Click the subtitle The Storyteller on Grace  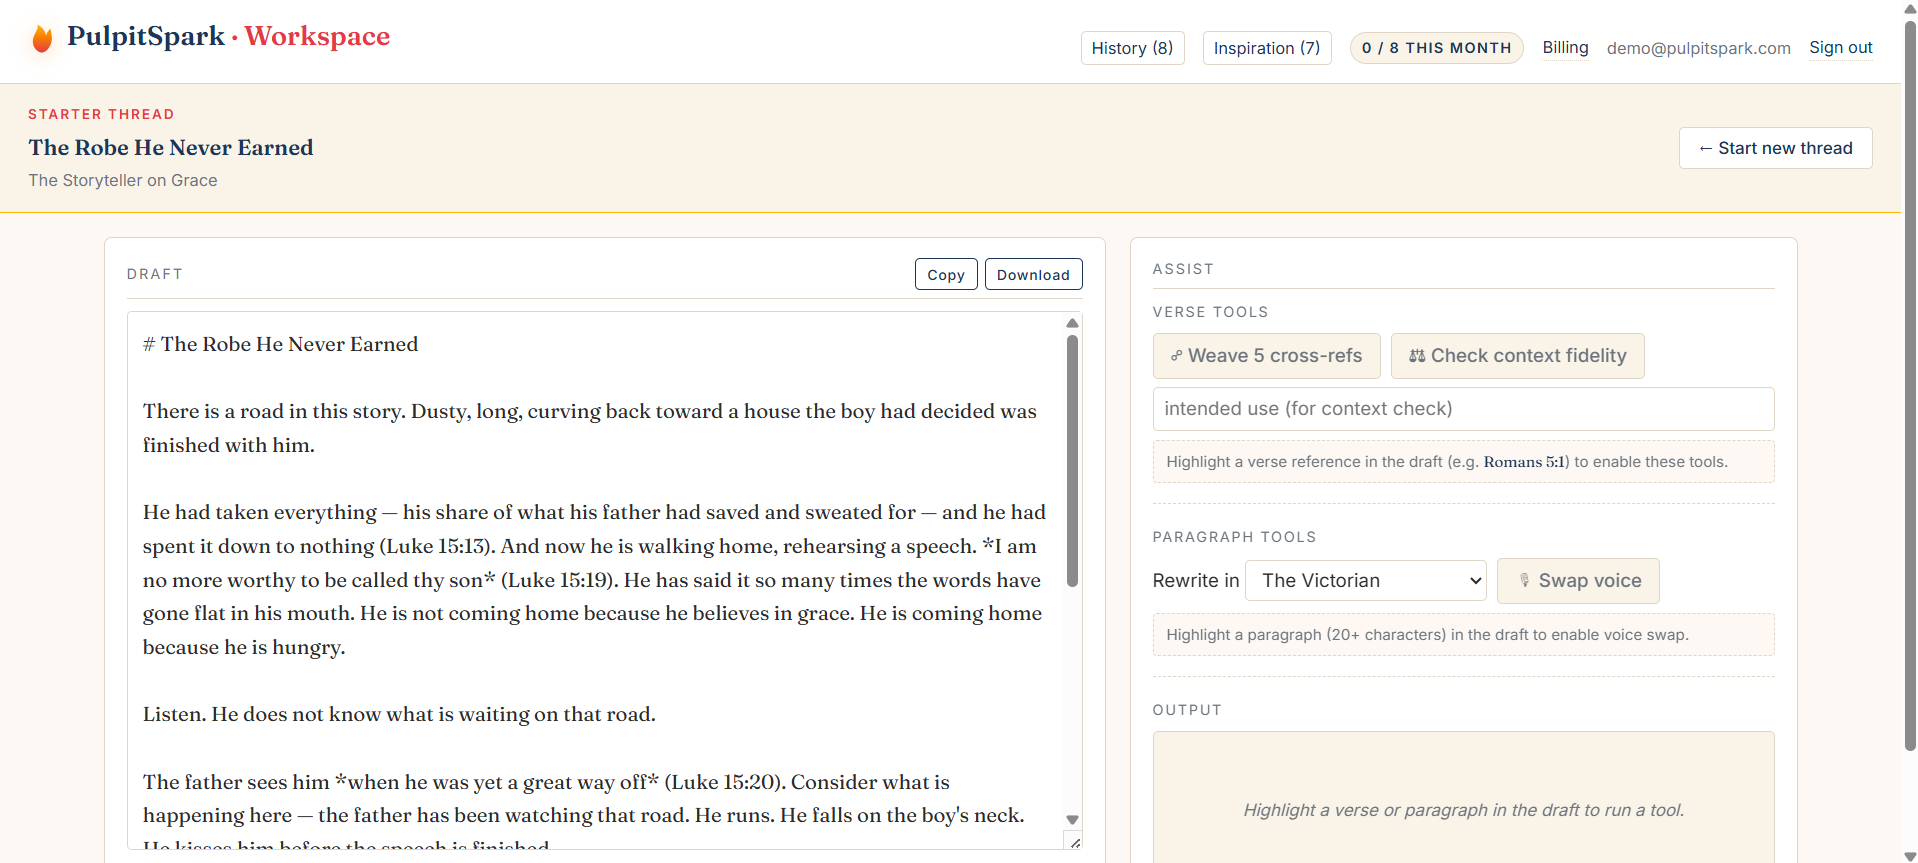tap(123, 181)
